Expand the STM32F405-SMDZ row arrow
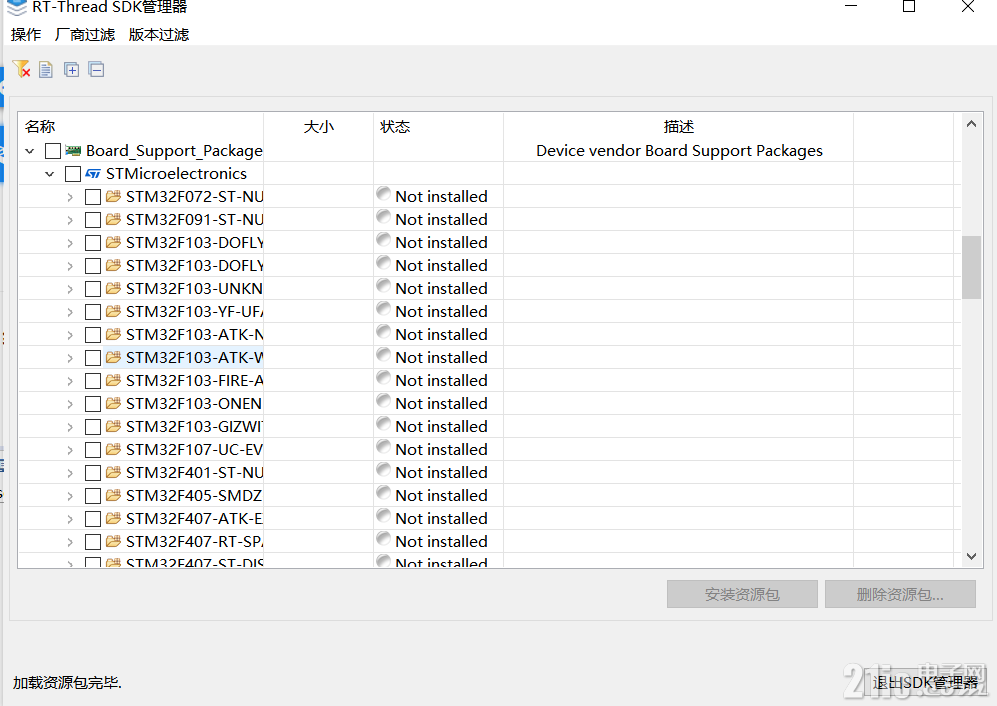997x706 pixels. click(70, 497)
